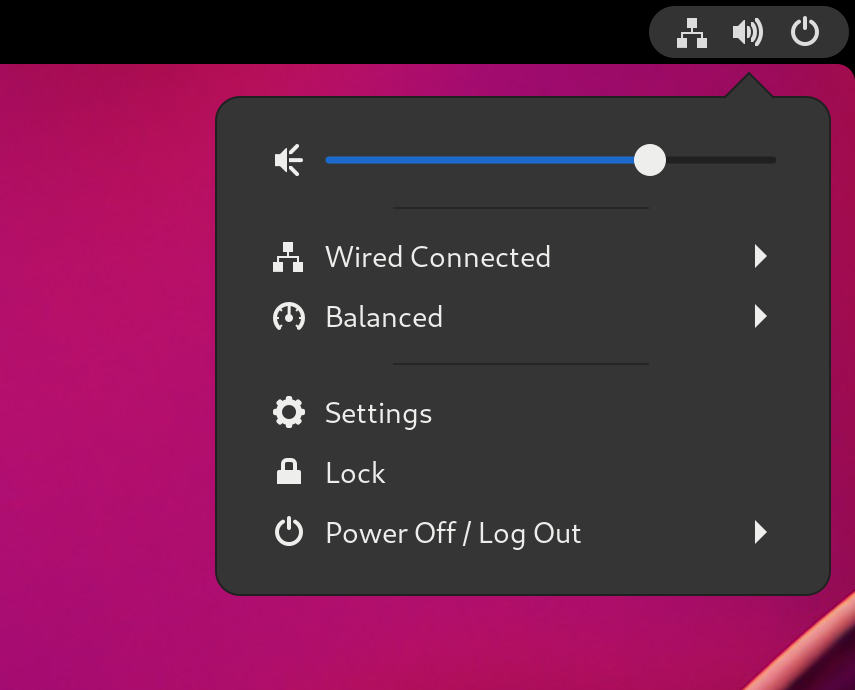Click the wired network icon in the menu

point(288,258)
